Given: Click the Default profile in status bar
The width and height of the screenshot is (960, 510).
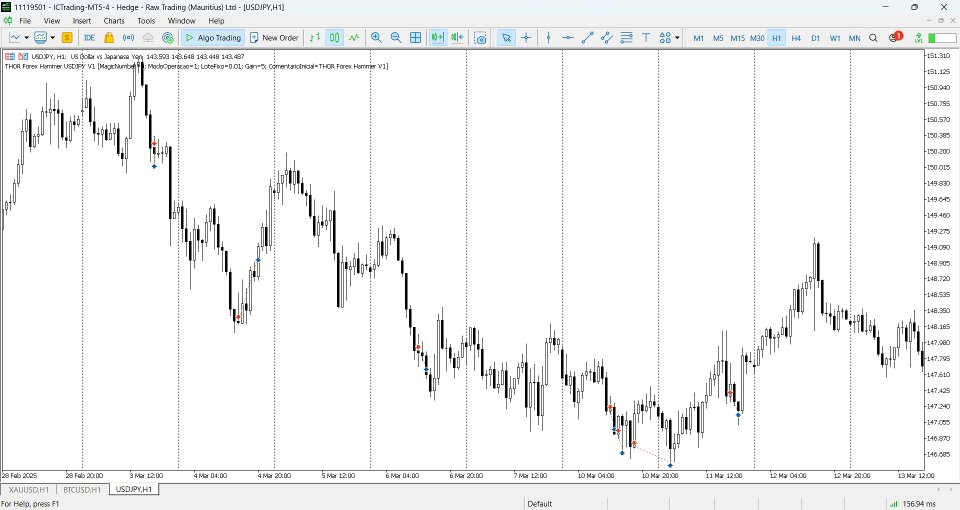Looking at the screenshot, I should pos(540,504).
